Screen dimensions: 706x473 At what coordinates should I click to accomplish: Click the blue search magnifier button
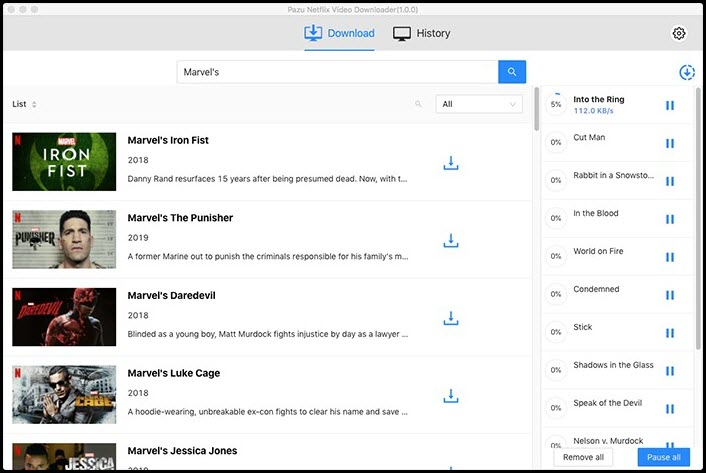pos(512,72)
